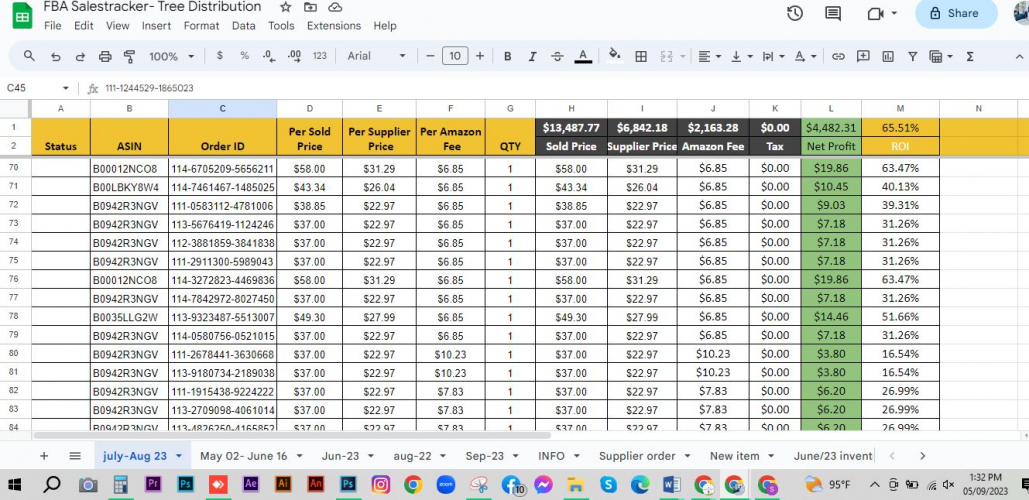Click the horizontal scrollbar
The image size is (1029, 500).
pyautogui.click(x=292, y=435)
